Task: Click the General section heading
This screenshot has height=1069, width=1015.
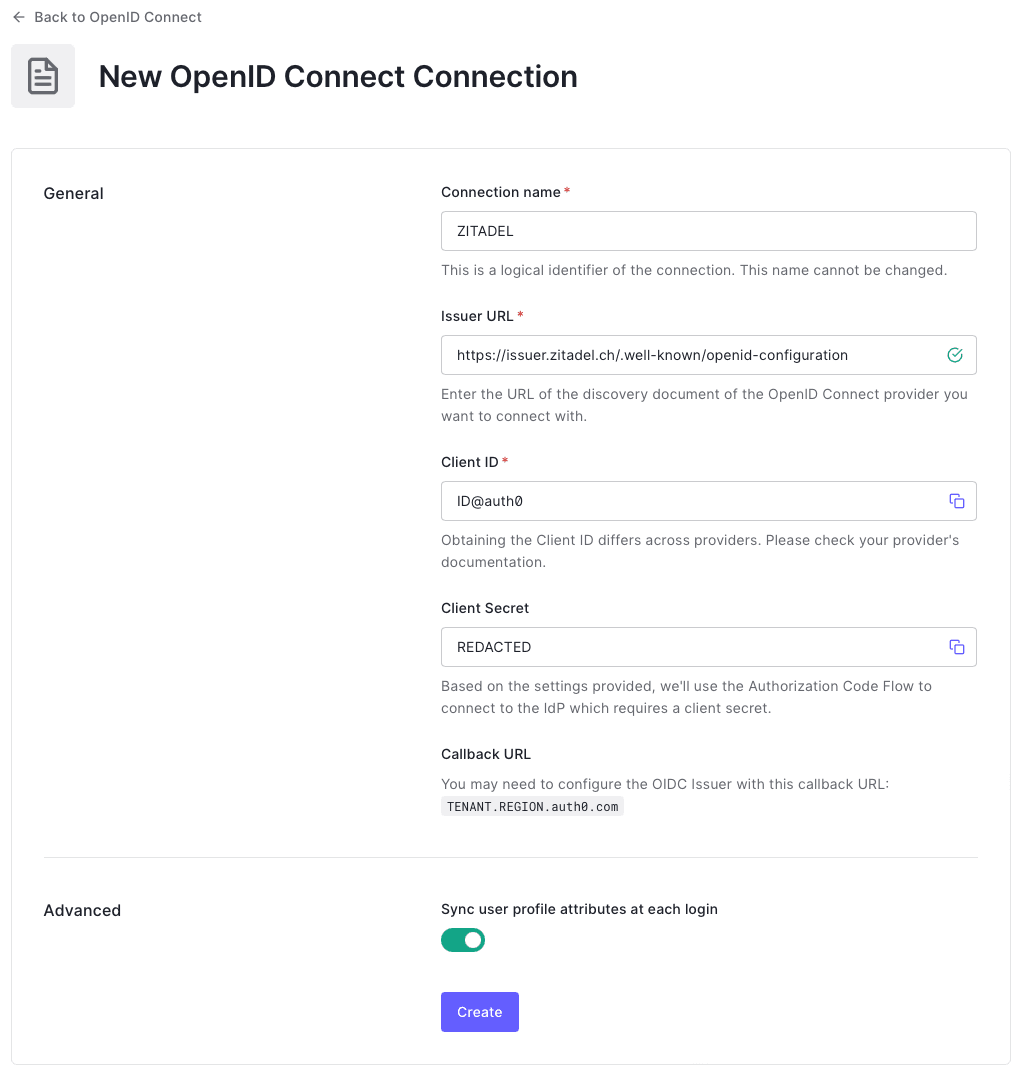Action: pos(74,193)
